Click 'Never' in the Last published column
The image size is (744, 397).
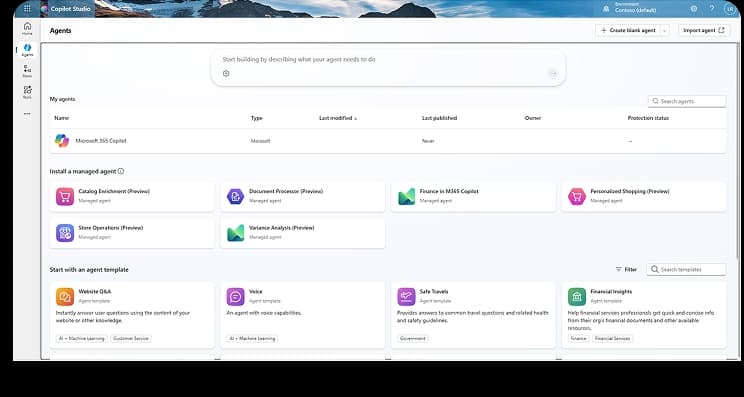(428, 141)
